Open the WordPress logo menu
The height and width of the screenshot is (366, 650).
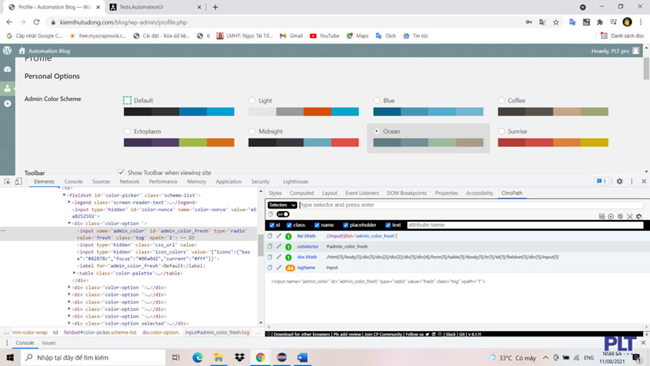[x=7, y=51]
